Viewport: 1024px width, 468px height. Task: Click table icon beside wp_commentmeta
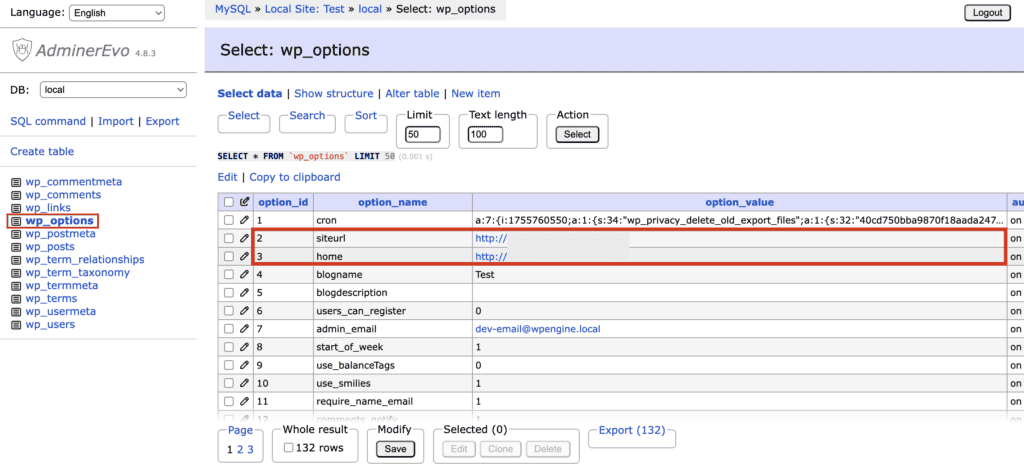click(x=16, y=182)
